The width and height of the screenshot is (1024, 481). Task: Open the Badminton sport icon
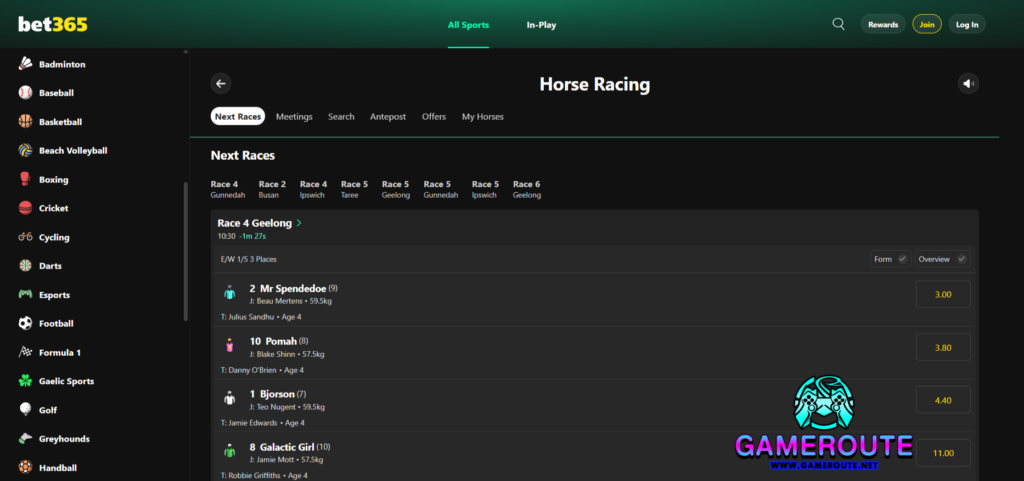pos(25,64)
